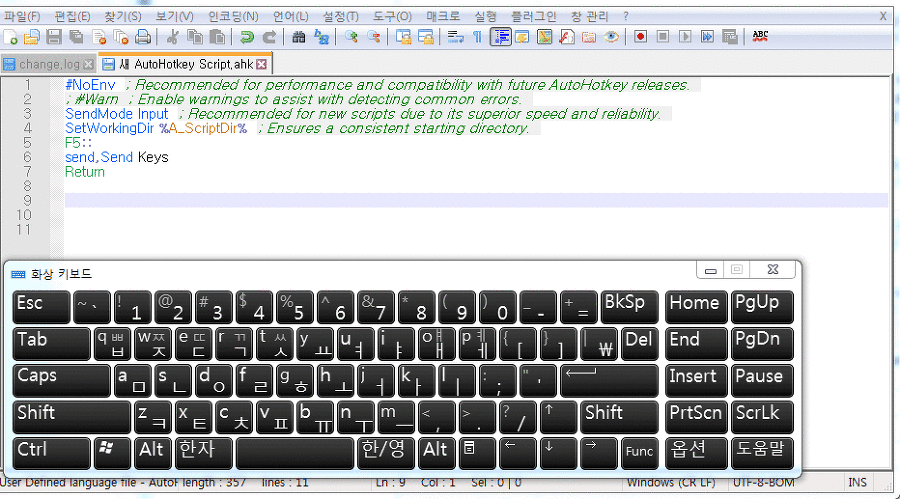
Task: Open the 매크로 menu
Action: [x=443, y=16]
